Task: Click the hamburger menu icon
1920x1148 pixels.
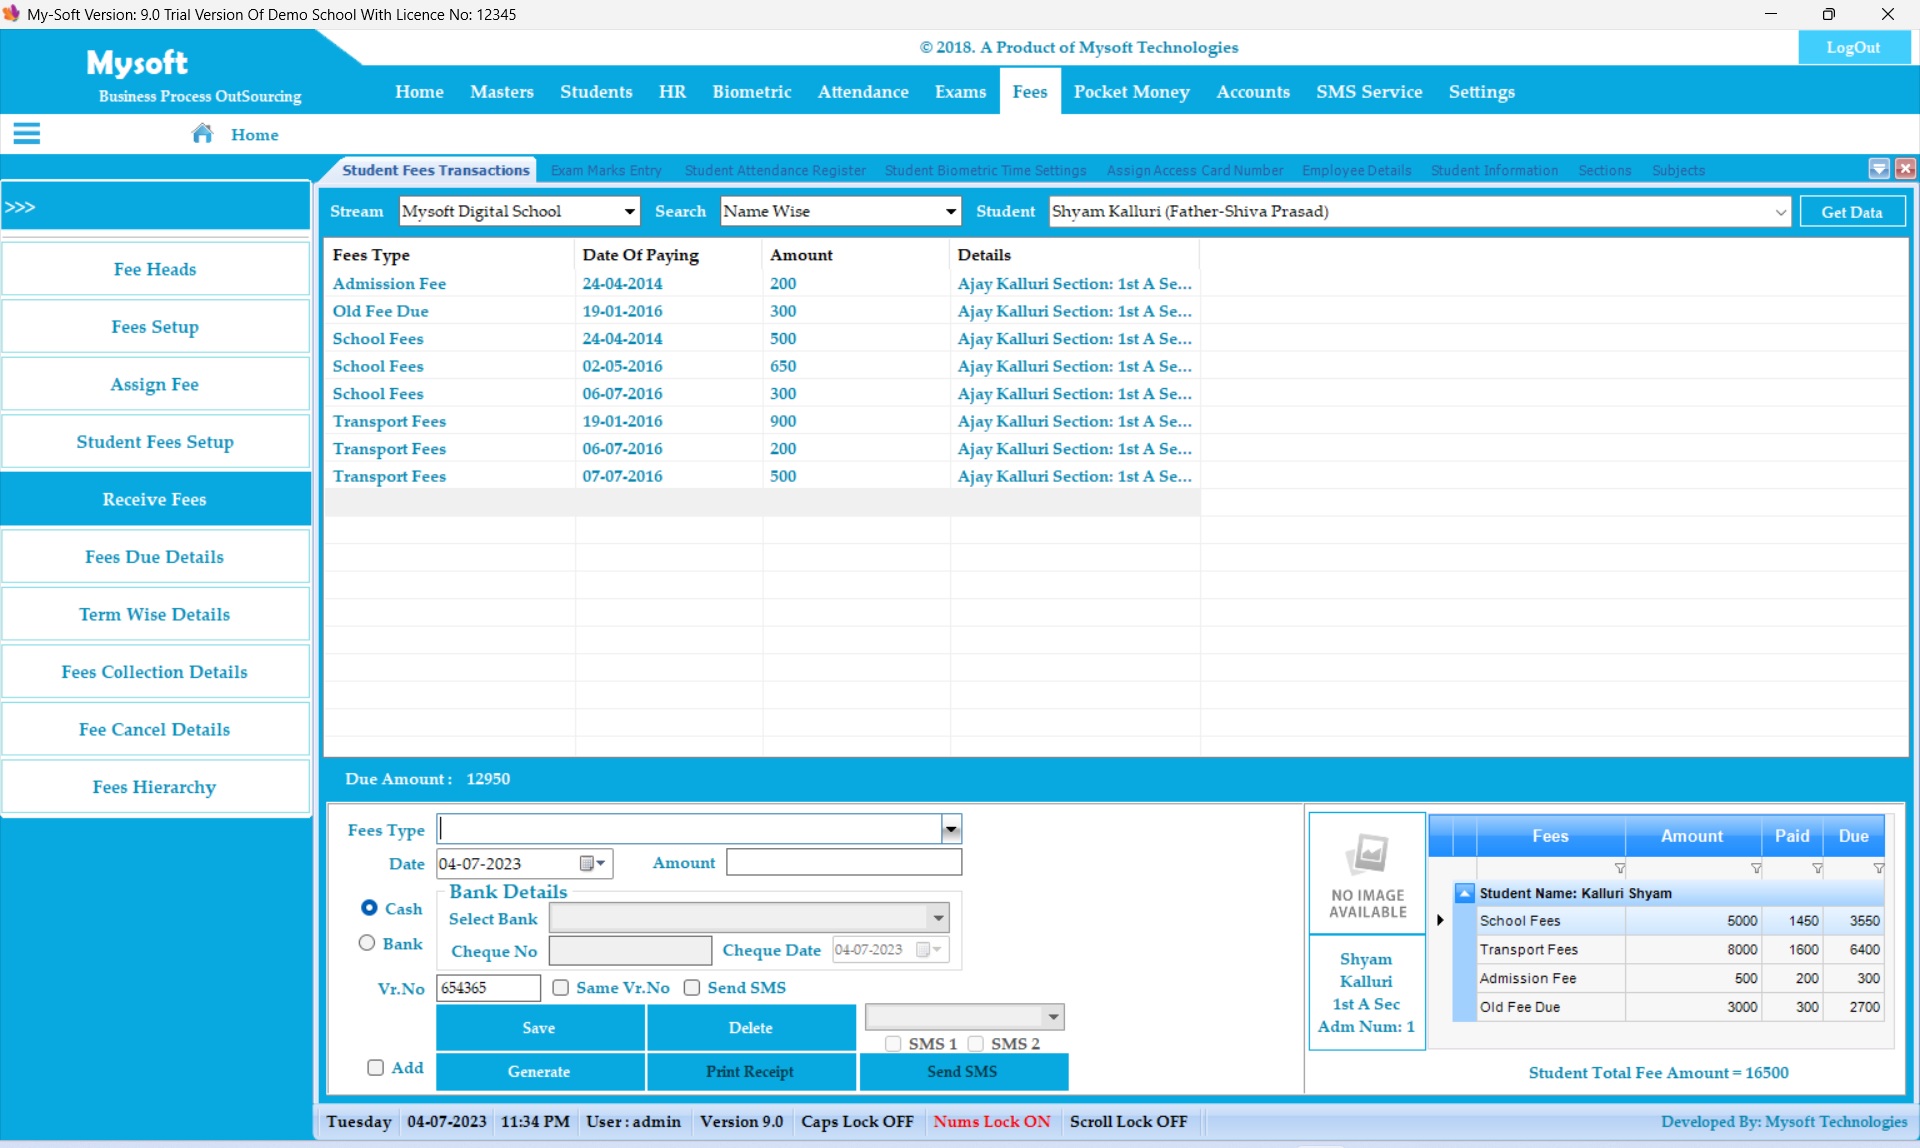Action: tap(27, 133)
